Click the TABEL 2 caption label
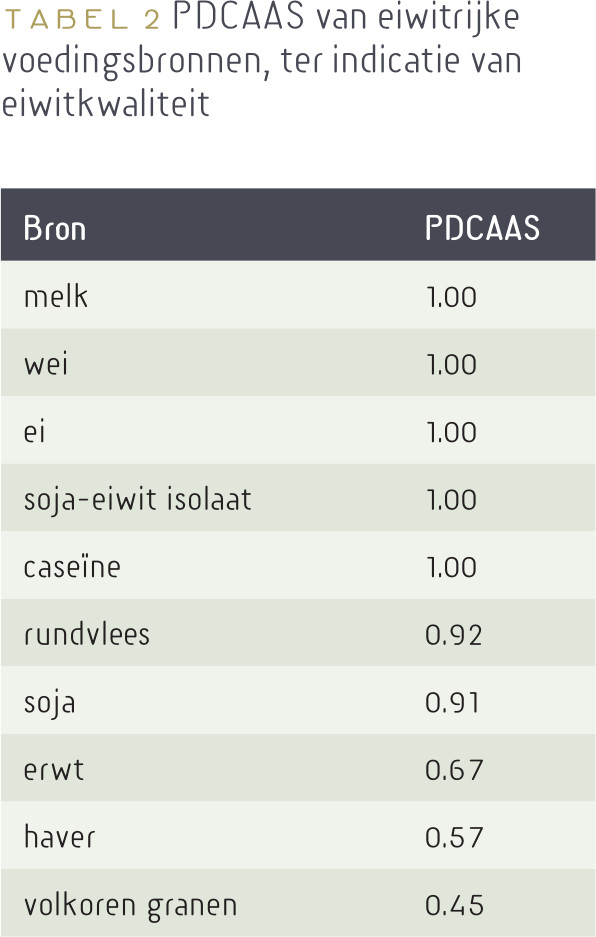 pos(82,19)
